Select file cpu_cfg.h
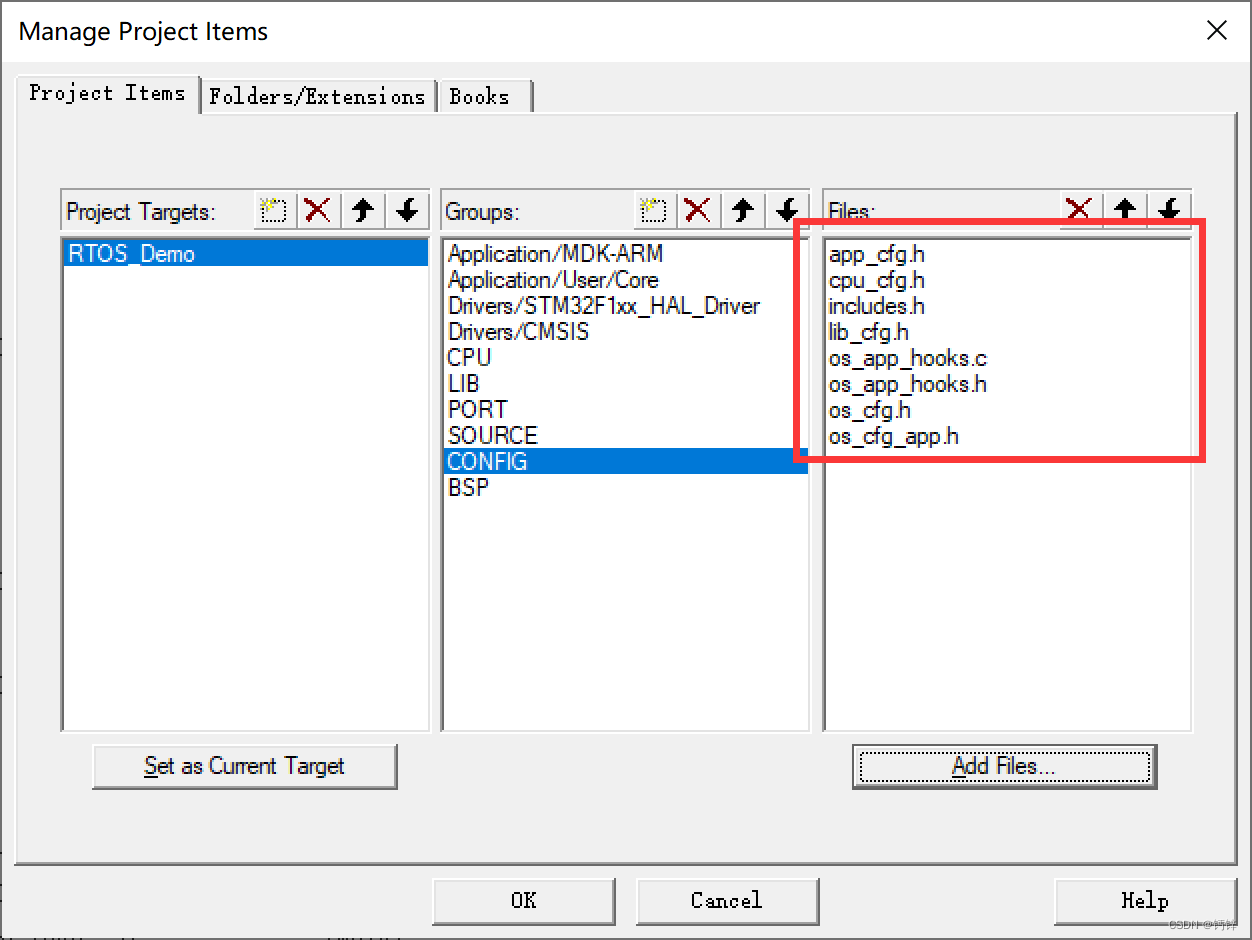 (1008, 280)
